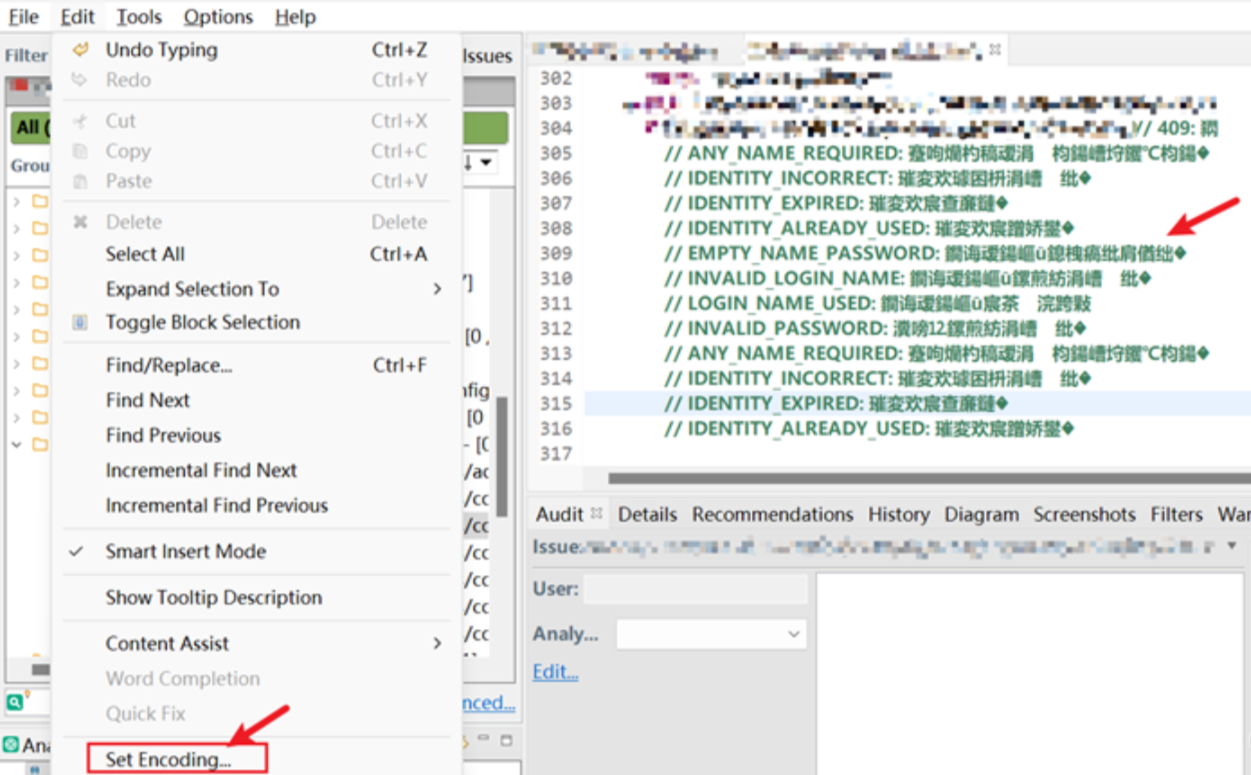Click ANY_NAME_REQUIRED on line 305
Image resolution: width=1251 pixels, height=775 pixels.
[937, 153]
